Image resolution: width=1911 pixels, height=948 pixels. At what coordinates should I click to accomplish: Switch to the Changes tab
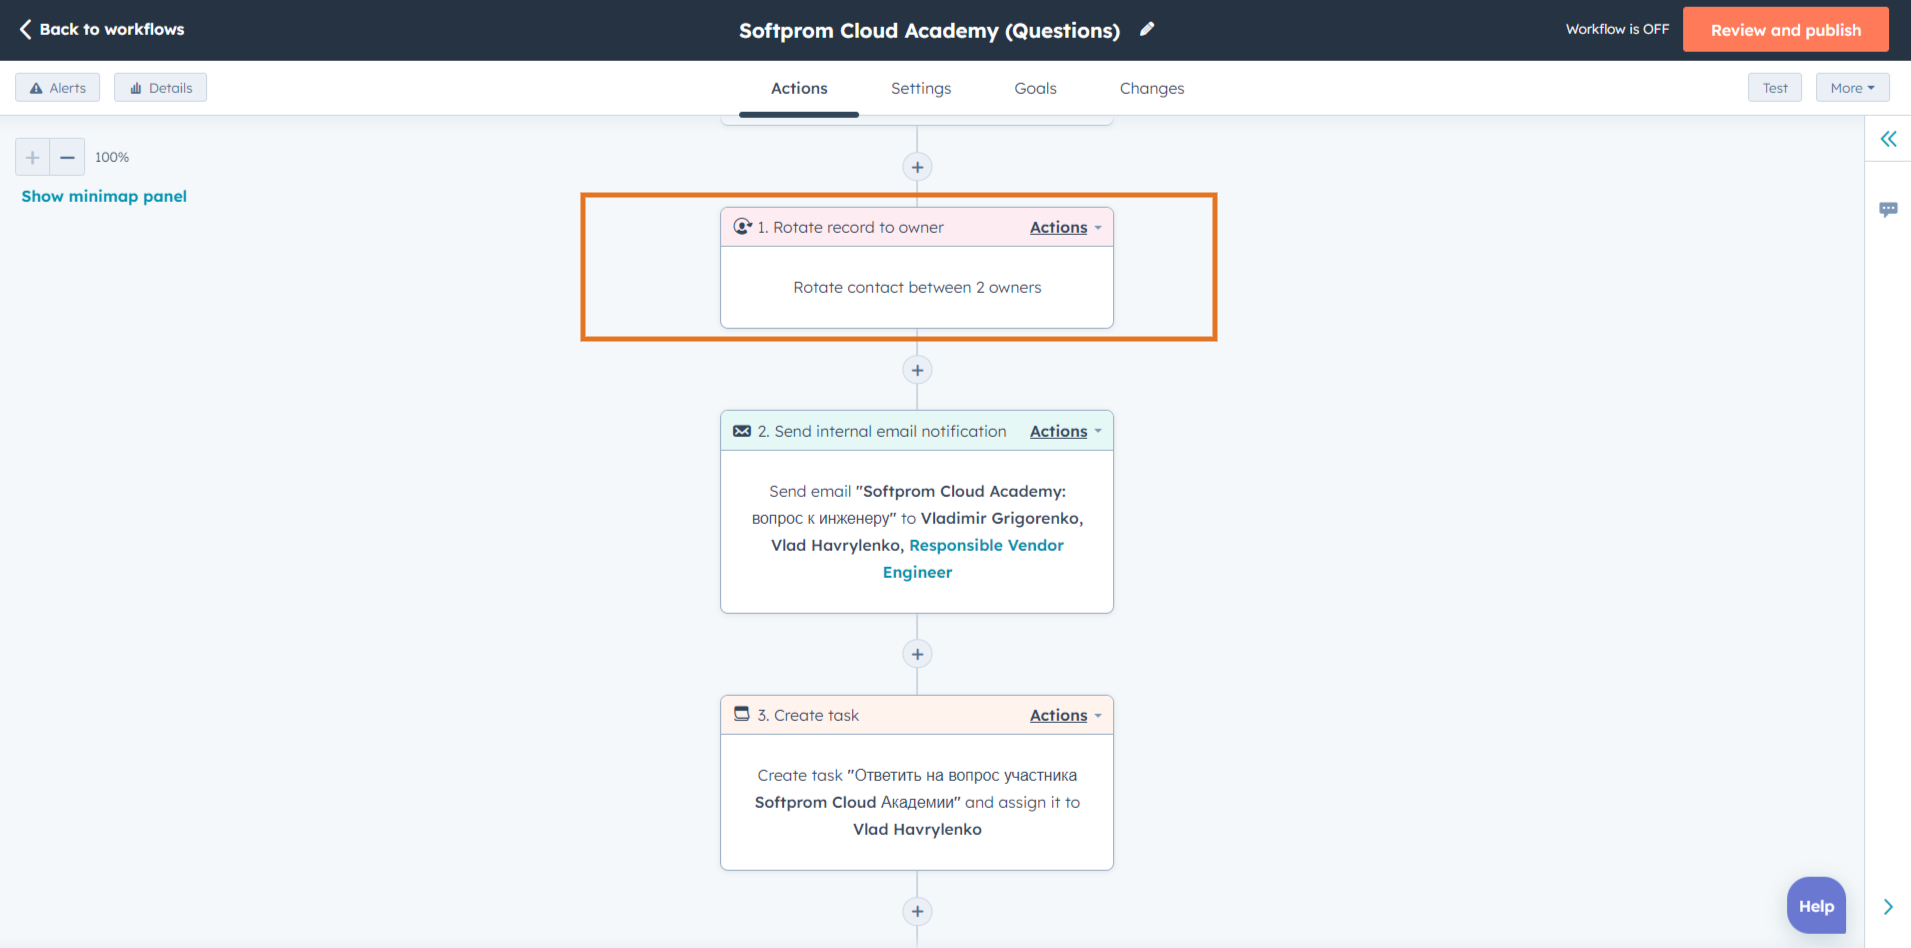pyautogui.click(x=1152, y=88)
